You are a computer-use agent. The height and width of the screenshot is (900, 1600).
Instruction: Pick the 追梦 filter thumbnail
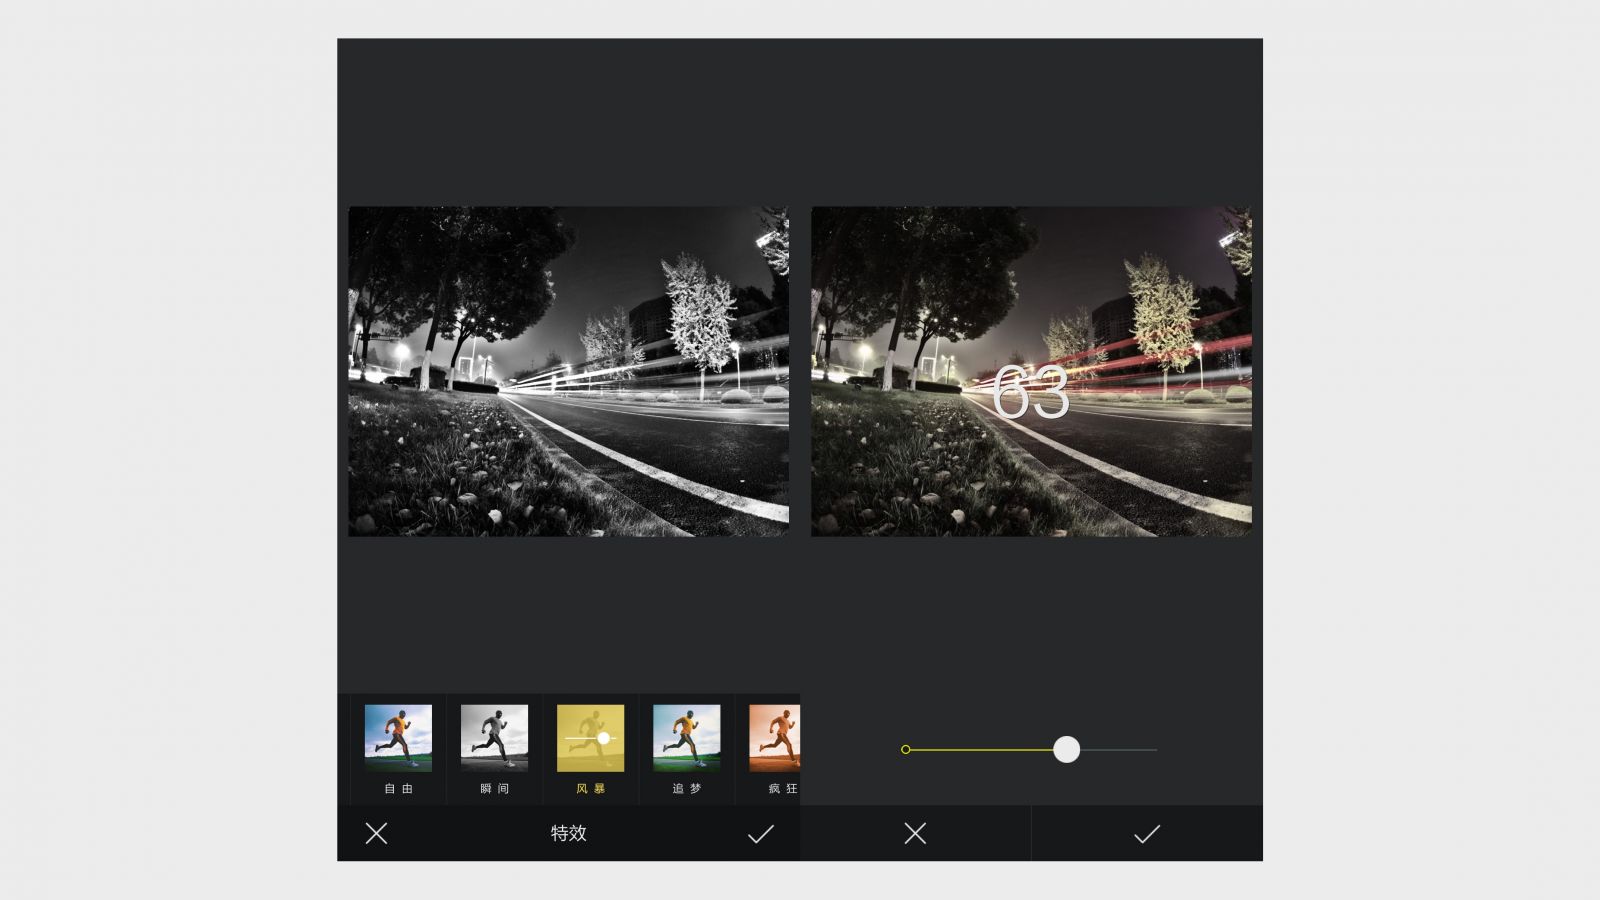coord(686,738)
